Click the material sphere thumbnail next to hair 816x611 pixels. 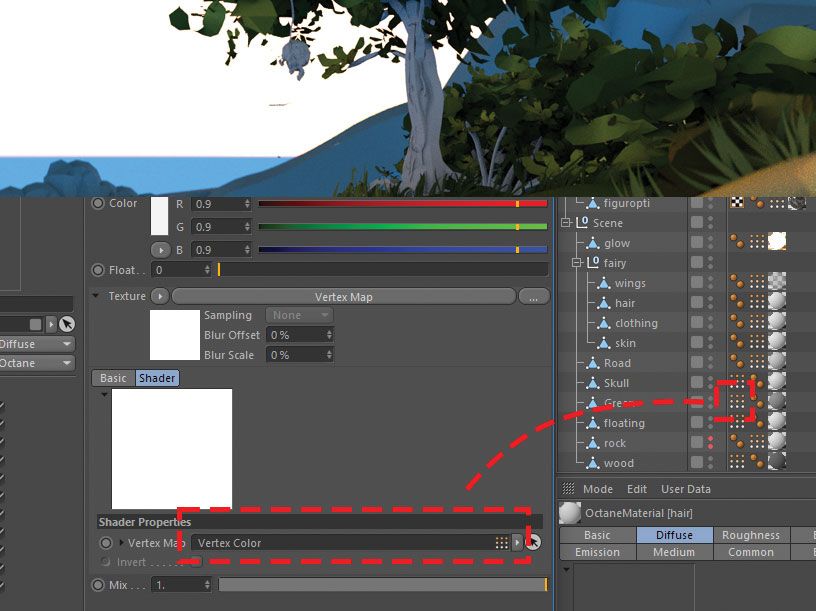(x=779, y=302)
